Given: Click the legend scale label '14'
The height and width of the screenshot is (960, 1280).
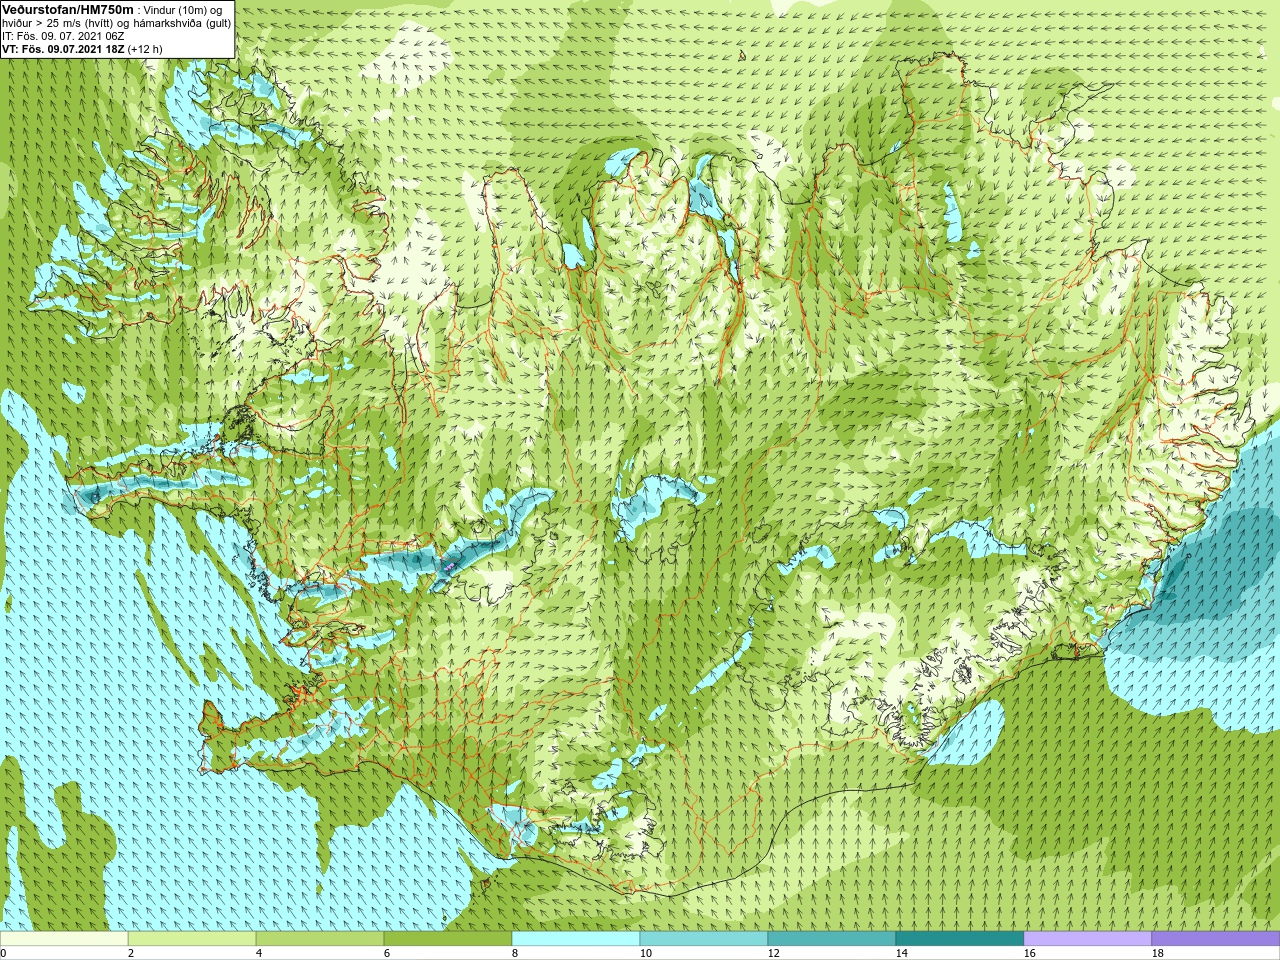Looking at the screenshot, I should coord(902,953).
